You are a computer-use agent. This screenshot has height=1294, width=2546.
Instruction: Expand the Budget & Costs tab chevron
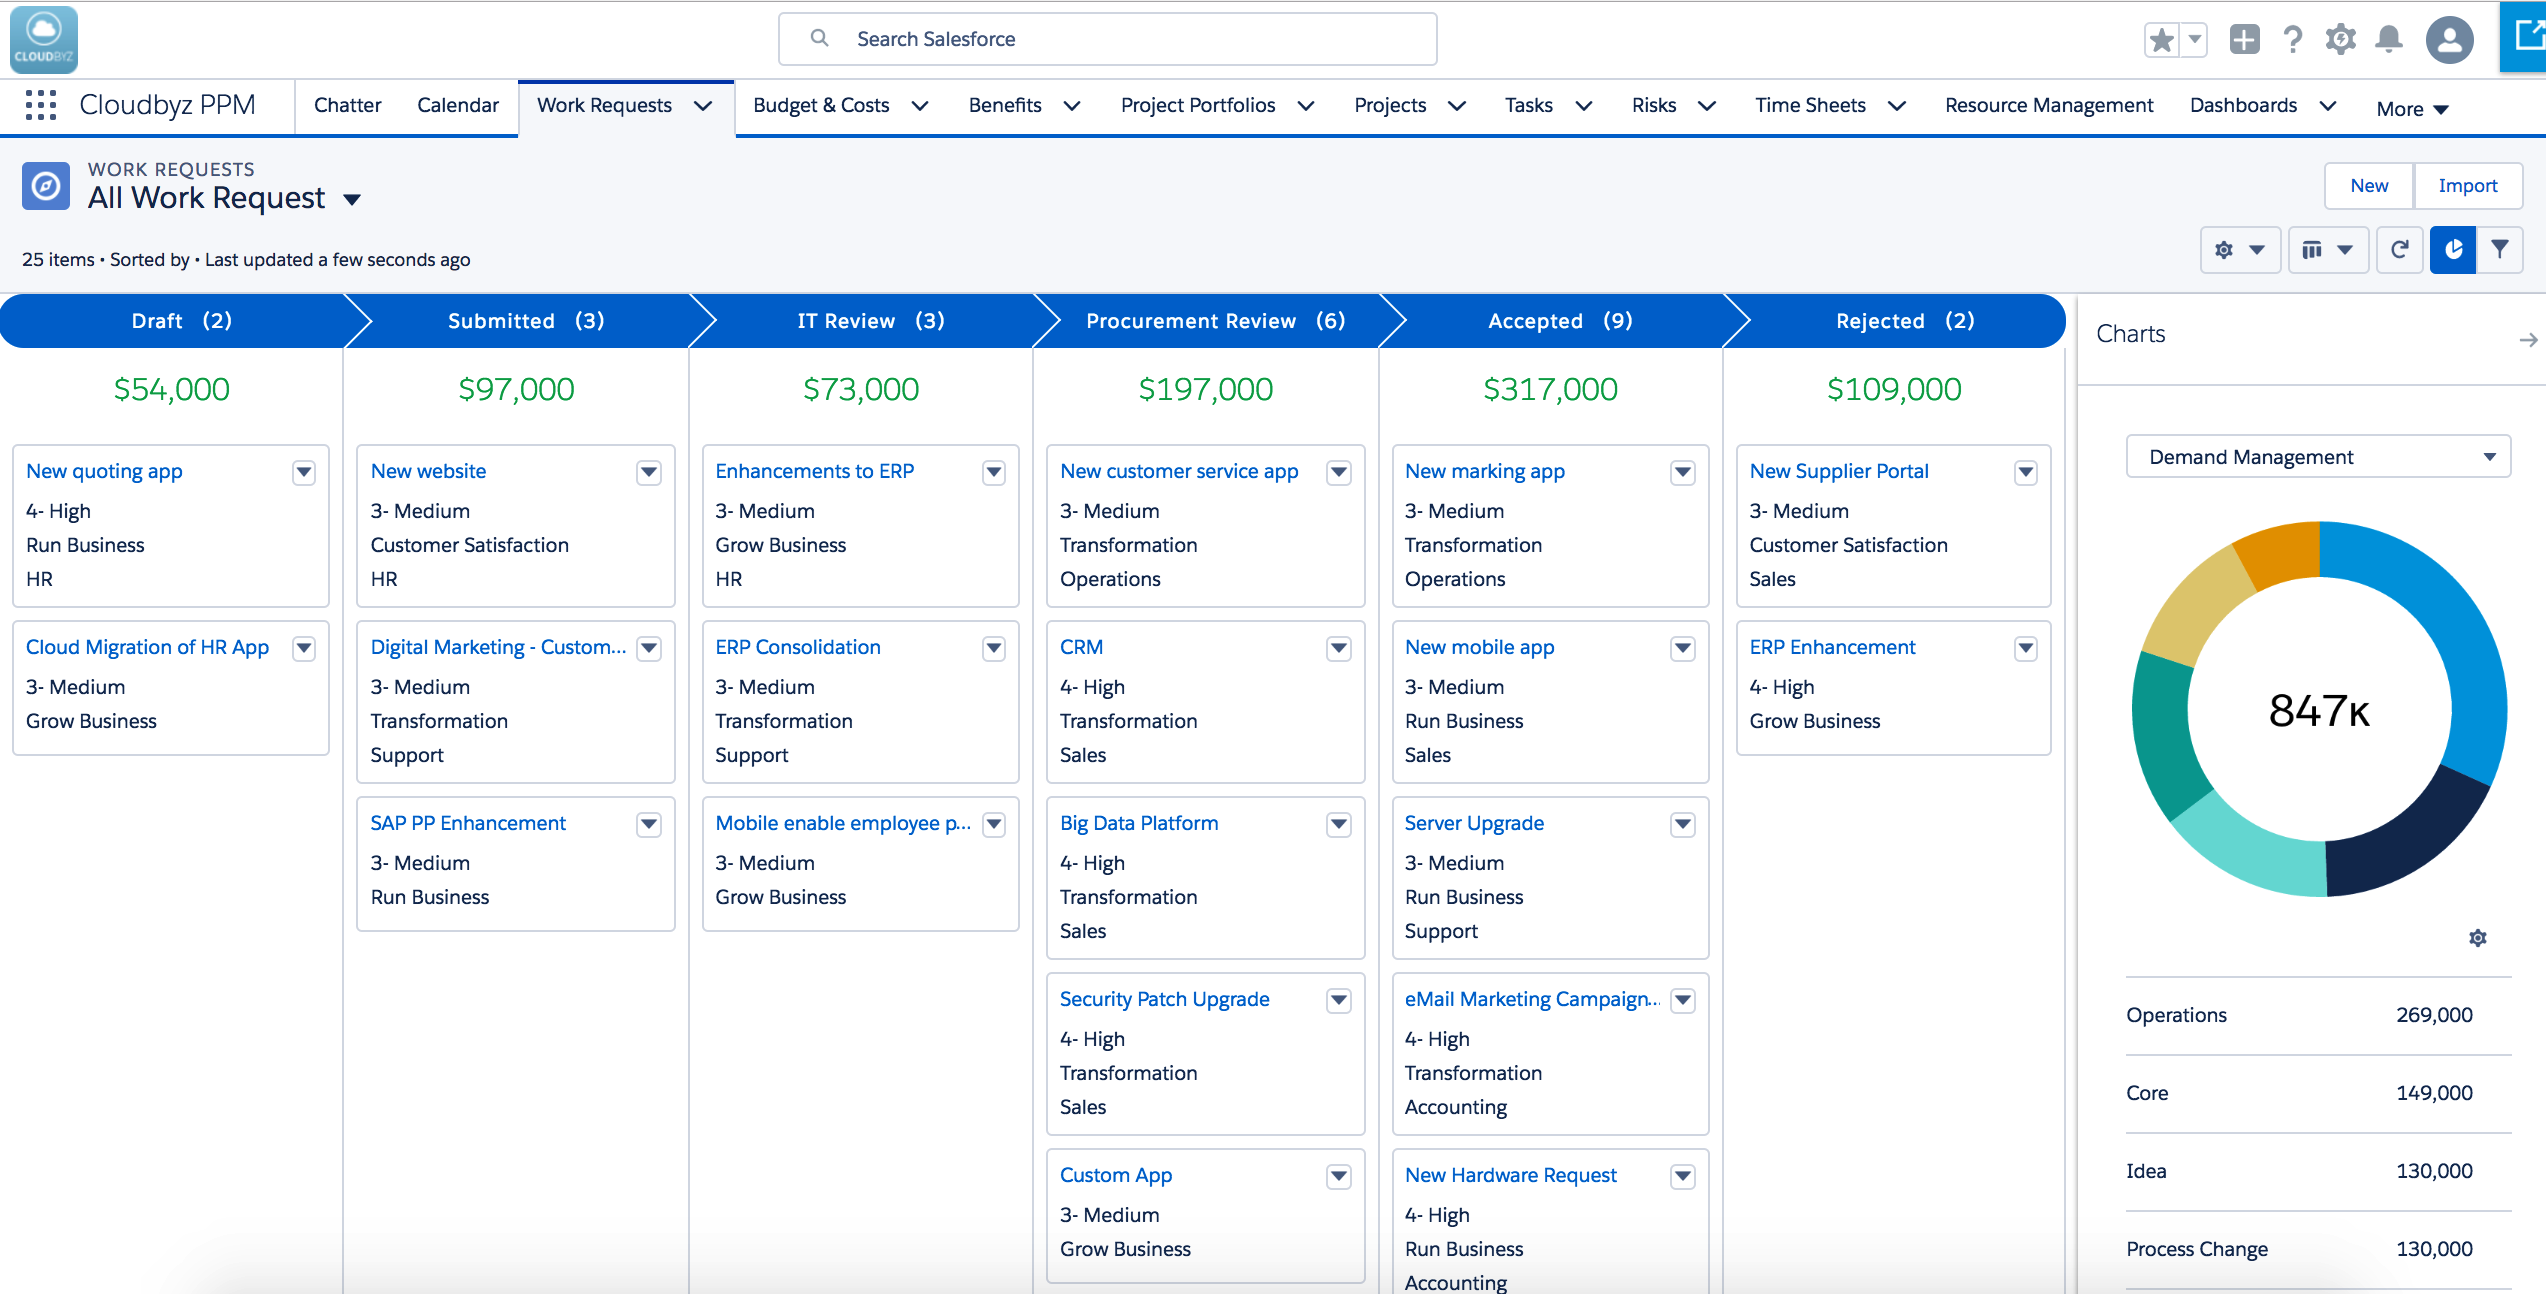coord(920,106)
